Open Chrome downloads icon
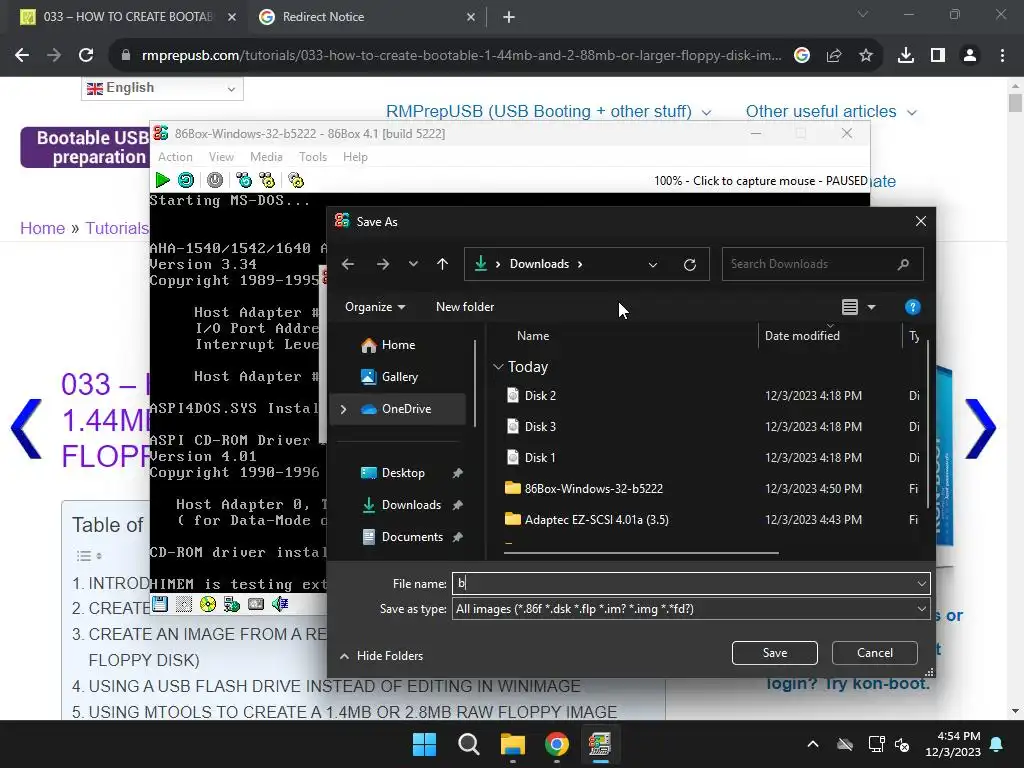 coord(906,56)
